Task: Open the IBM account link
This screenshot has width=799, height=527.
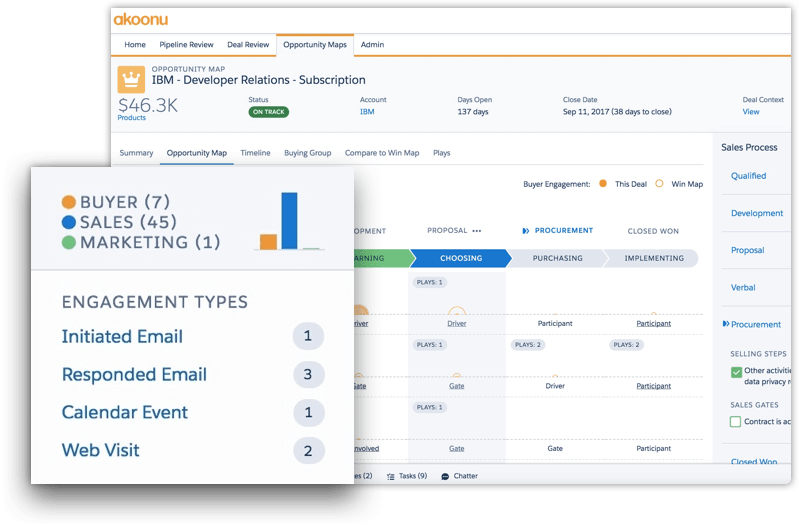Action: pyautogui.click(x=367, y=112)
